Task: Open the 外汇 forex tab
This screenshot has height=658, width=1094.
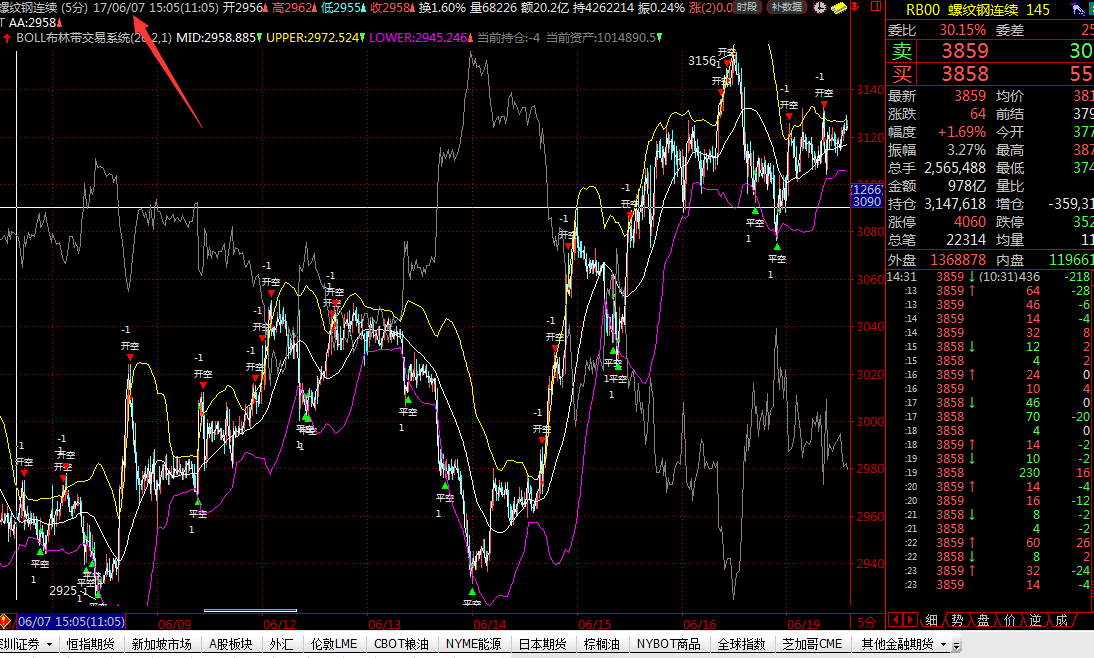Action: [x=281, y=644]
